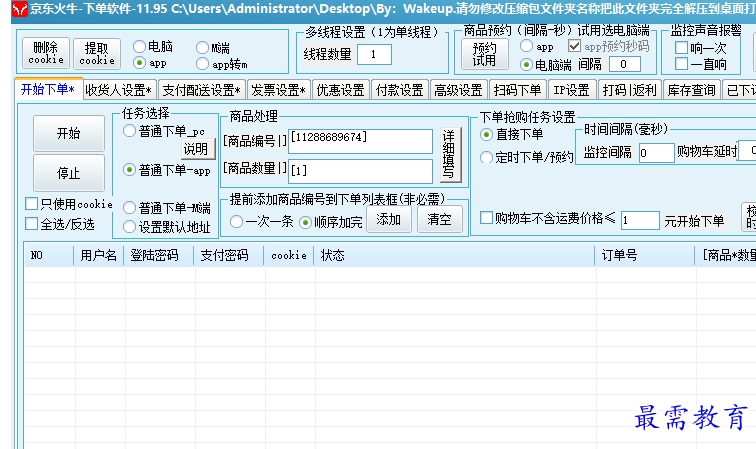
Task: Select the 设置默认地址 radio option
Action: point(129,227)
